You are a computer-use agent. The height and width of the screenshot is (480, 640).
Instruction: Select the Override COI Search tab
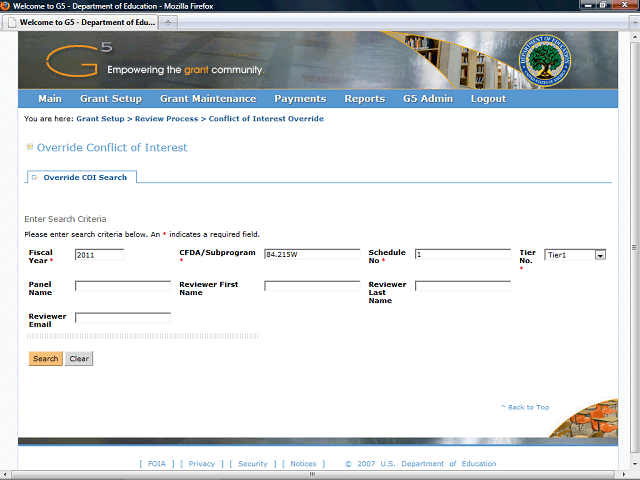point(82,177)
